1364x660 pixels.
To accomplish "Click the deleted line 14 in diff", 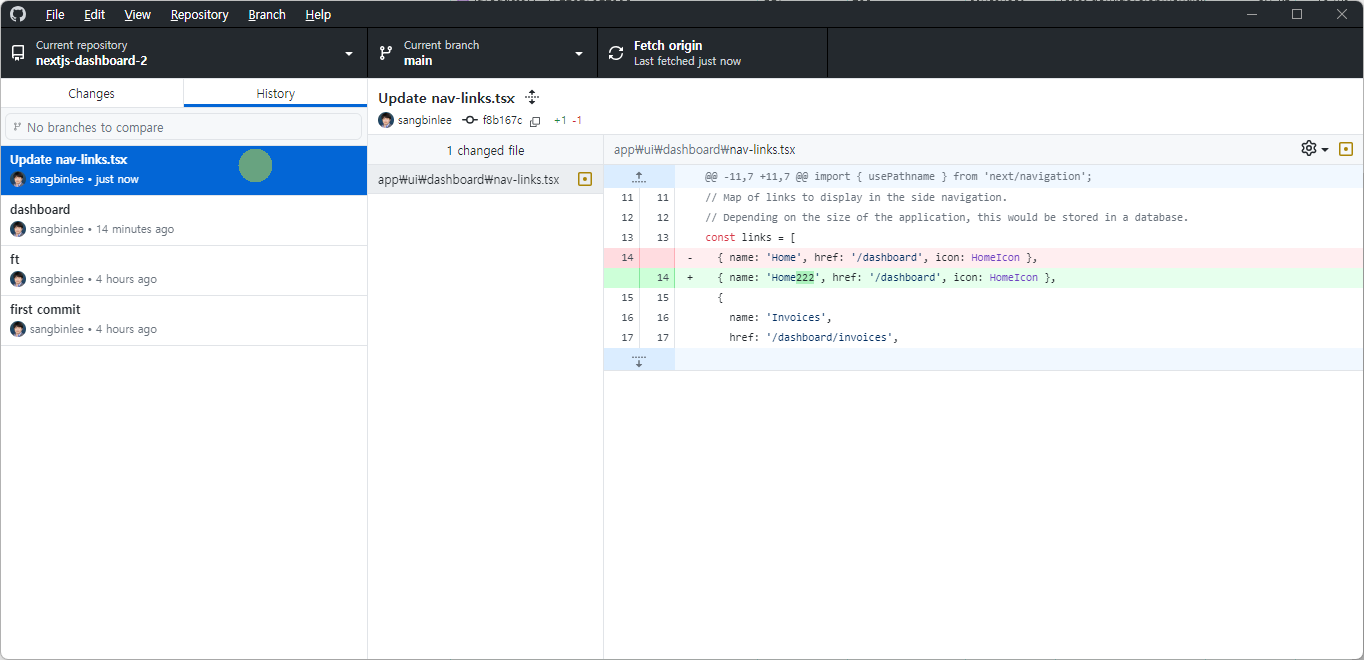I will [983, 257].
